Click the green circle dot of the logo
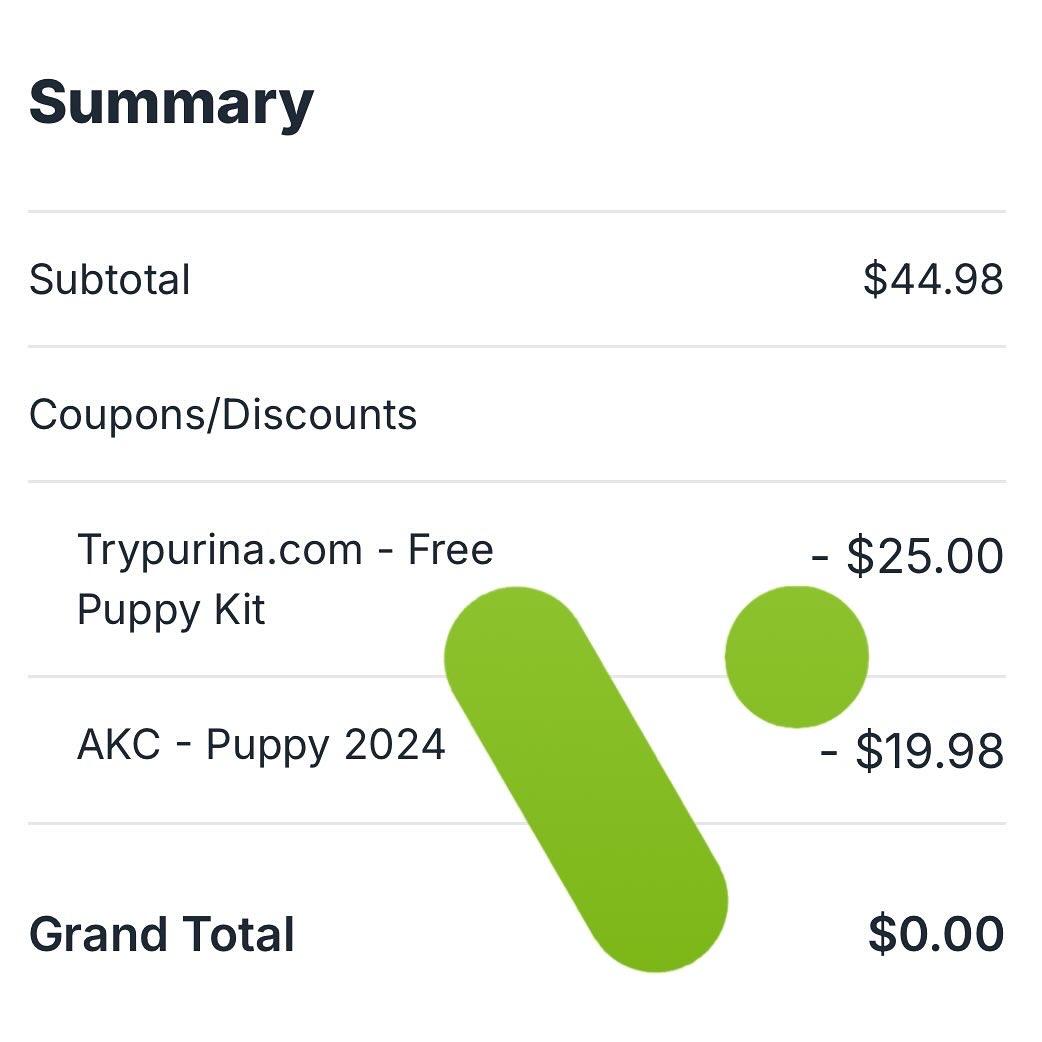 [x=797, y=657]
